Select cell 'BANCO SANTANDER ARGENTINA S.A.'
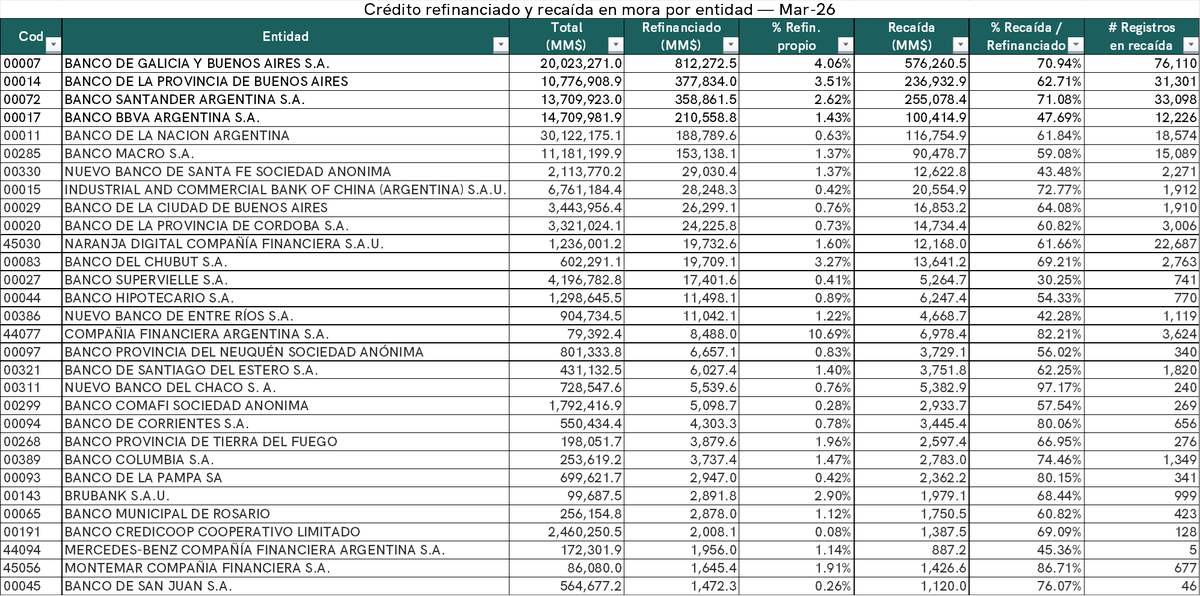 click(x=286, y=99)
